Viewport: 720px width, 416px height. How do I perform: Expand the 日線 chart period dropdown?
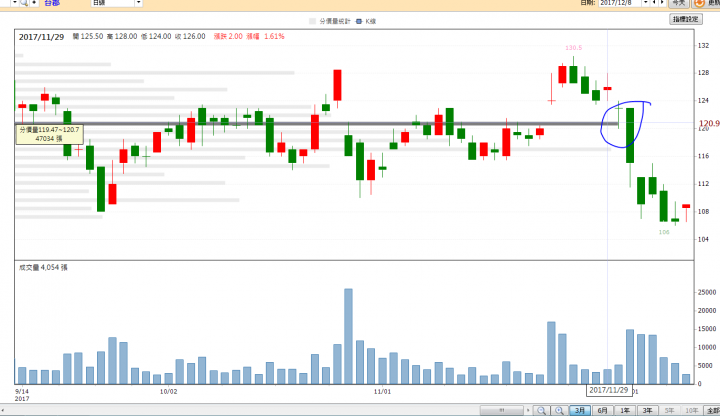[x=138, y=3]
